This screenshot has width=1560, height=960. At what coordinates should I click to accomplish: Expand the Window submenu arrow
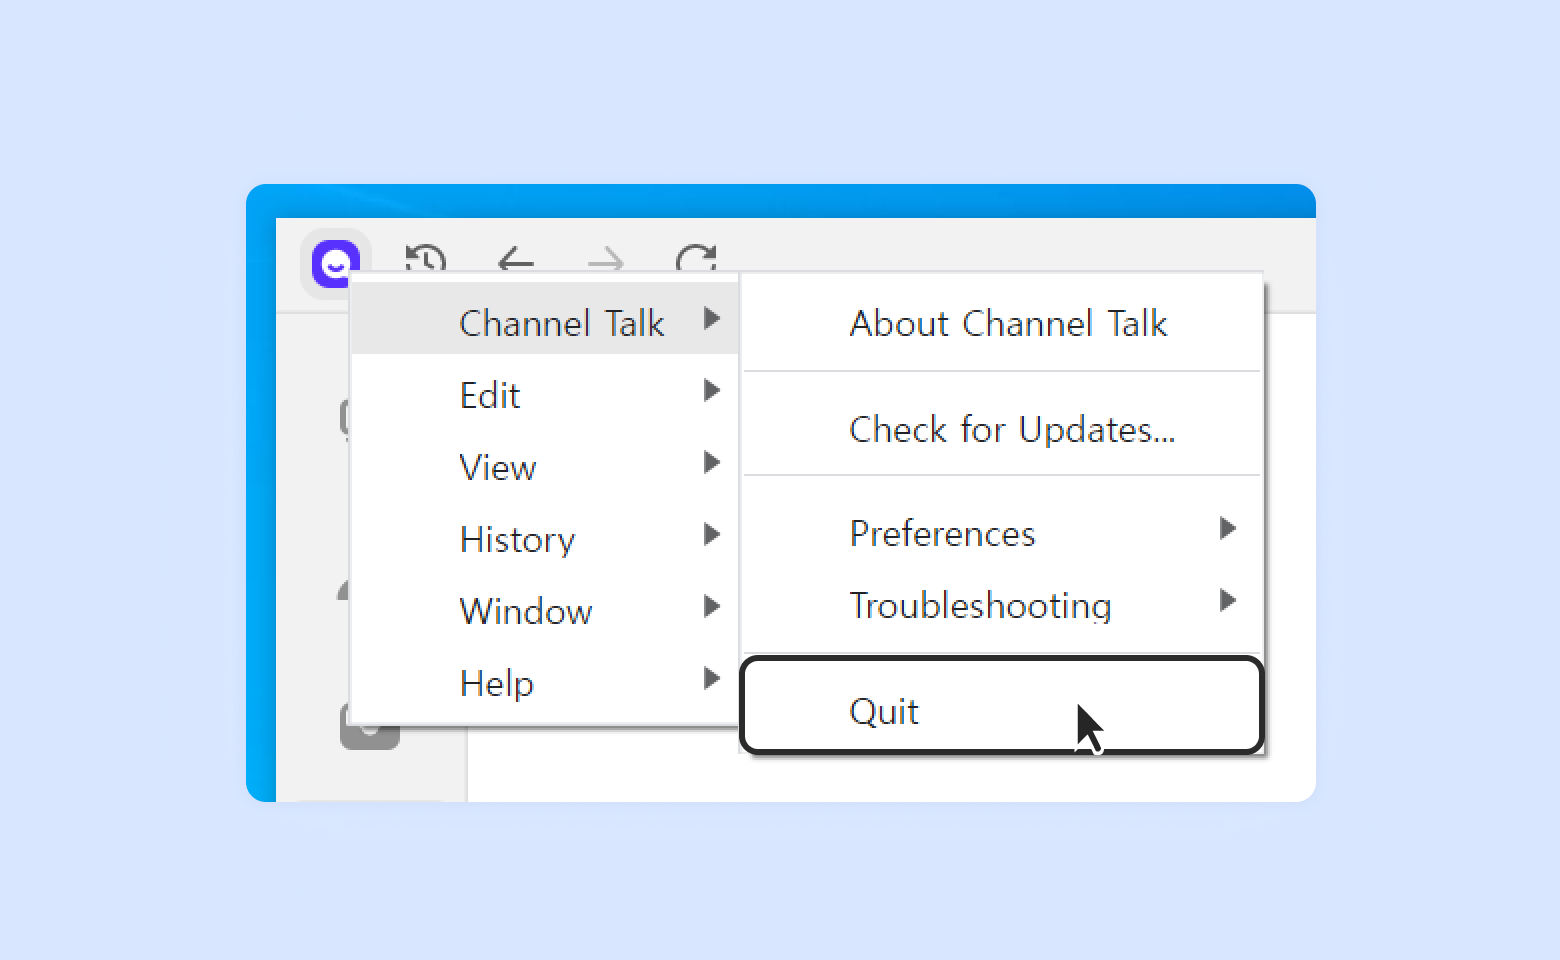point(712,607)
